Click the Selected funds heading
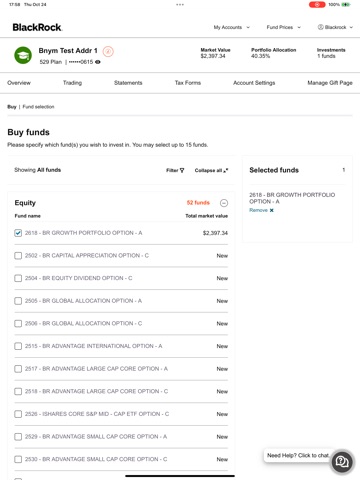Viewport: 360px width, 480px height. 274,170
